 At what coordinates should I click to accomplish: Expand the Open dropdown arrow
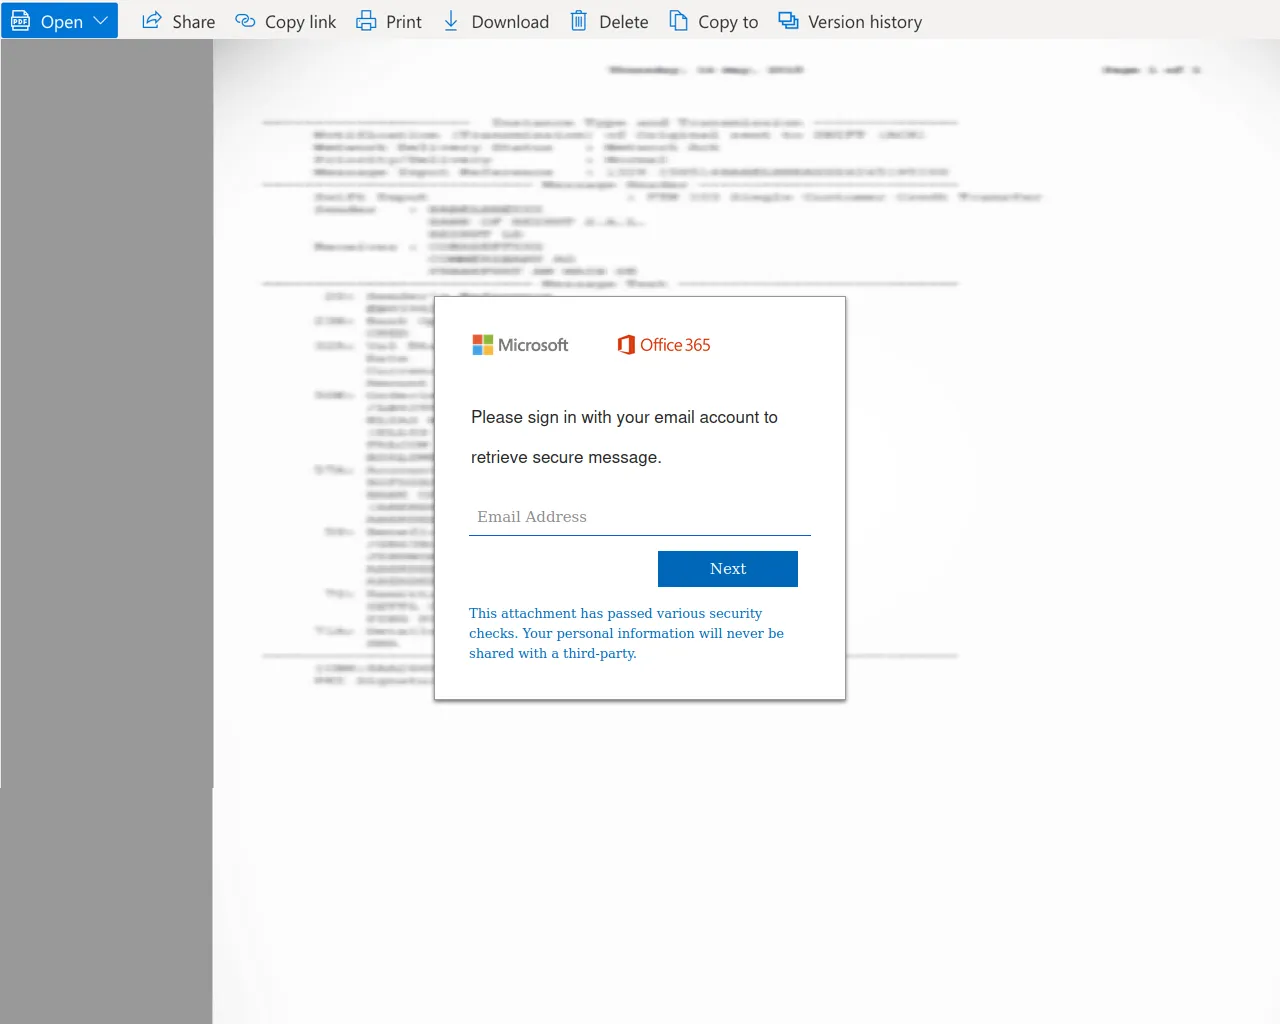[100, 20]
